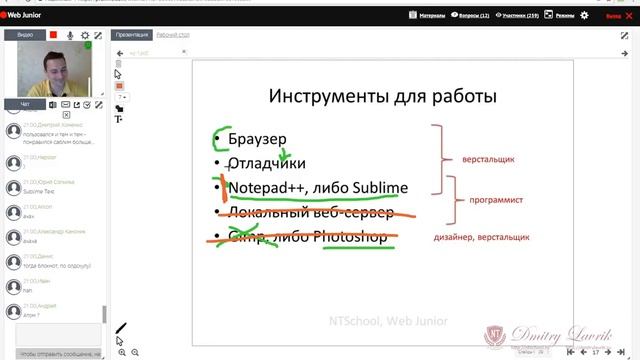
Task: Jump to the last slide
Action: (621, 352)
